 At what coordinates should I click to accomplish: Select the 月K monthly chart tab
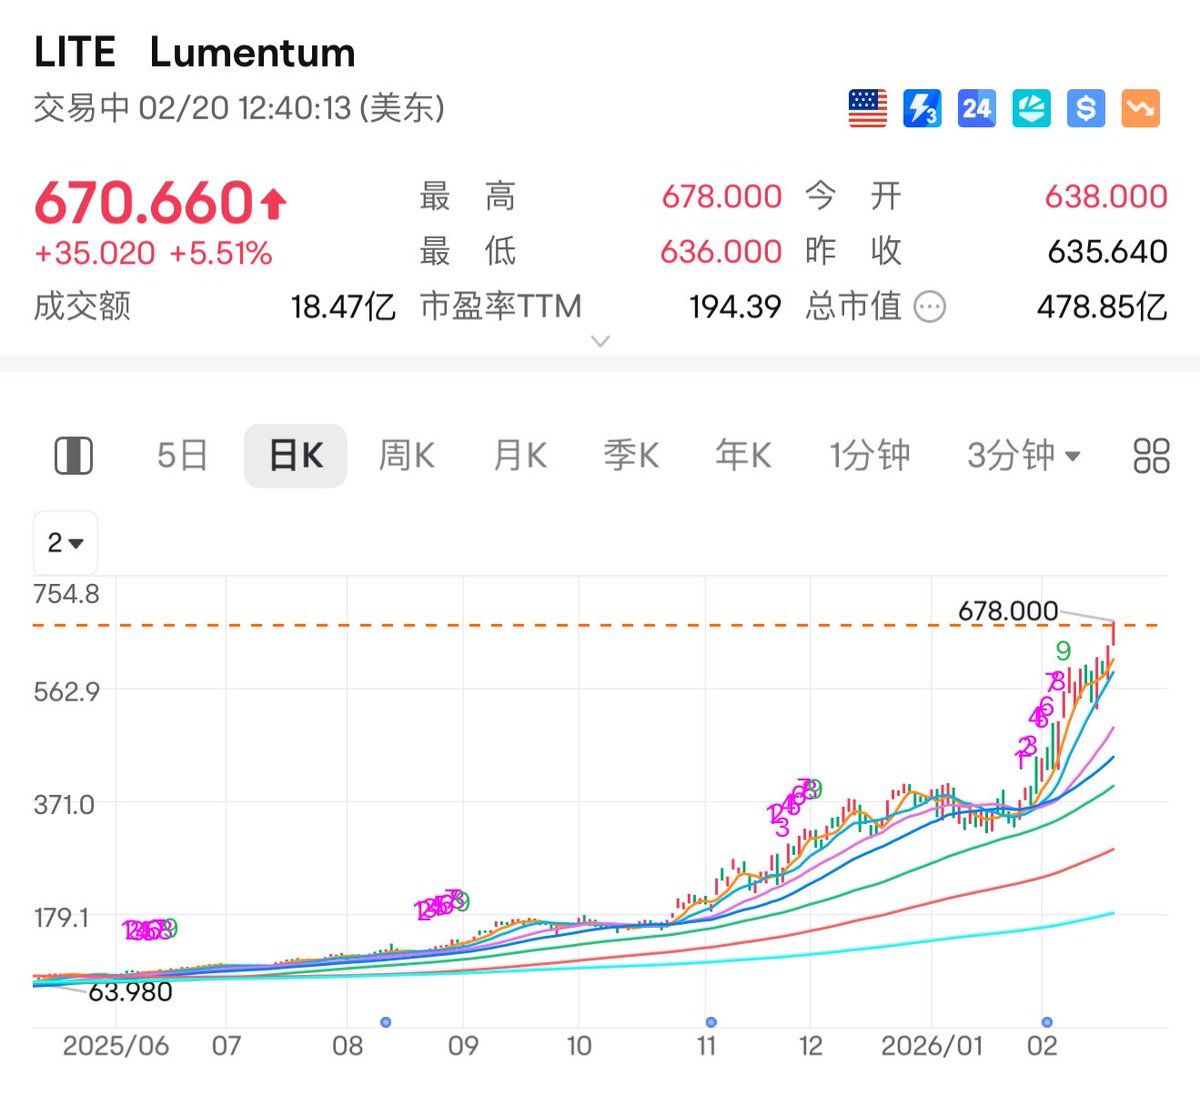(520, 456)
